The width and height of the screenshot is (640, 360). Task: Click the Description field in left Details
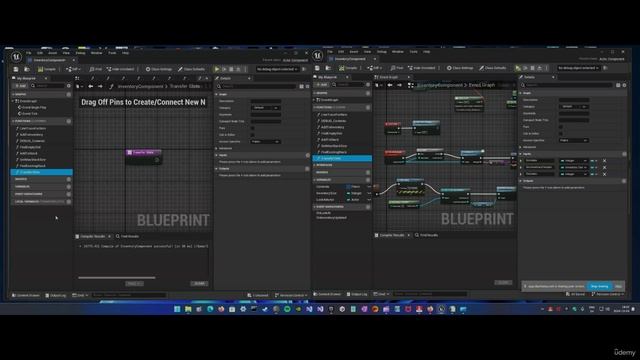[265, 101]
